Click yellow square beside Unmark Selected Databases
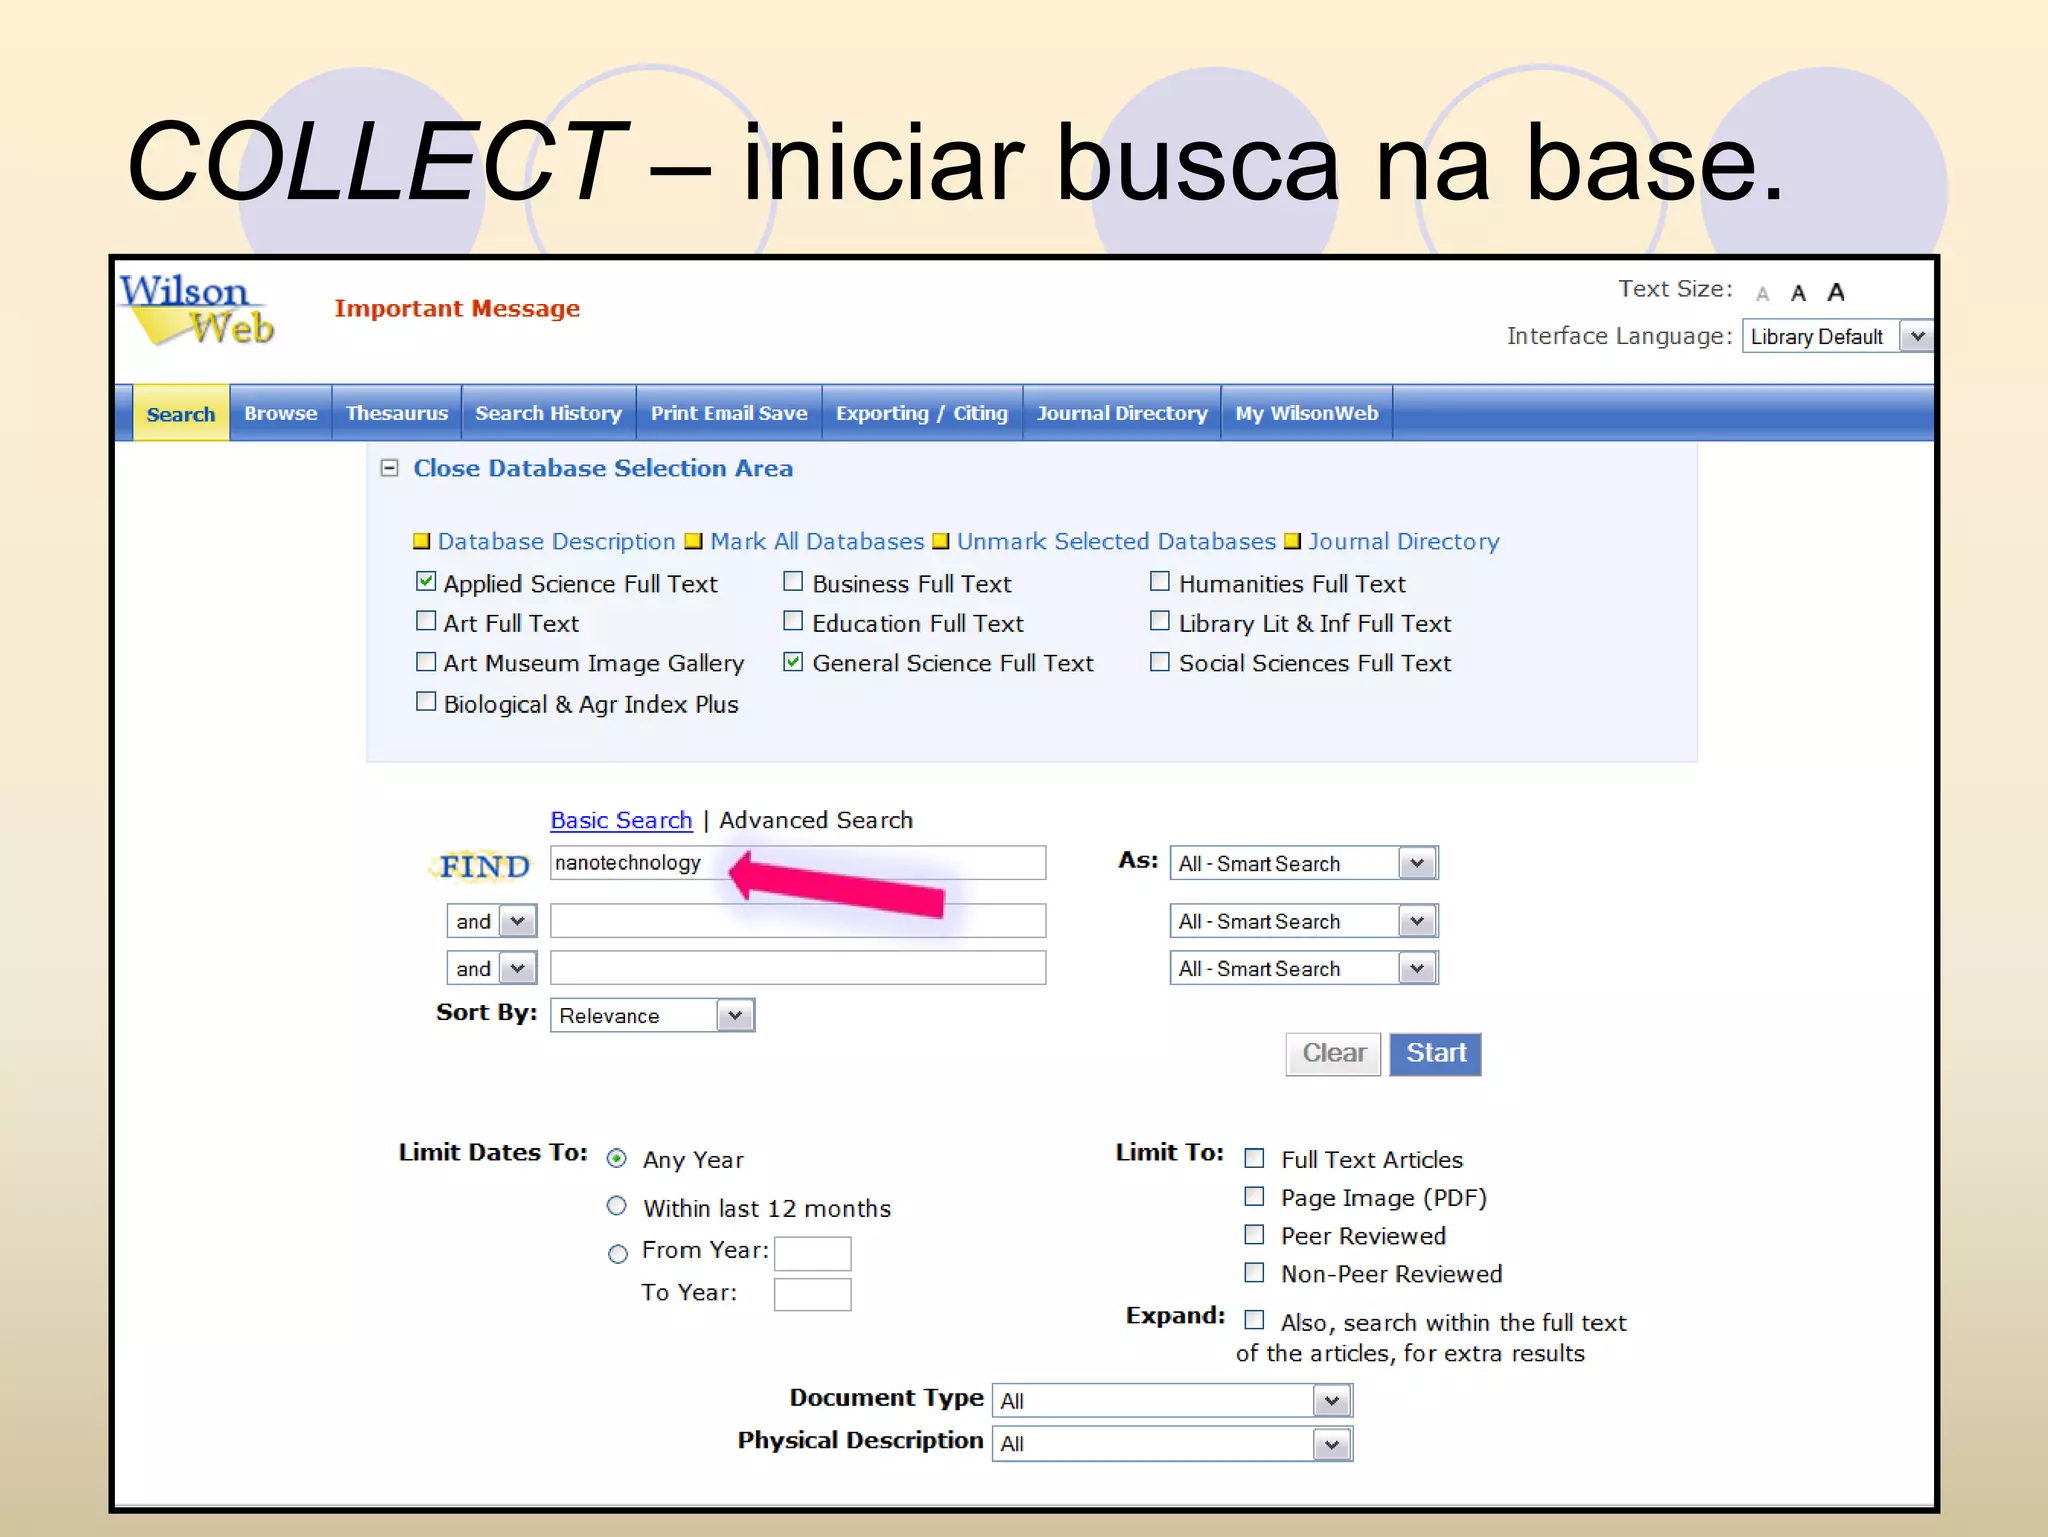The height and width of the screenshot is (1537, 2048). click(940, 541)
